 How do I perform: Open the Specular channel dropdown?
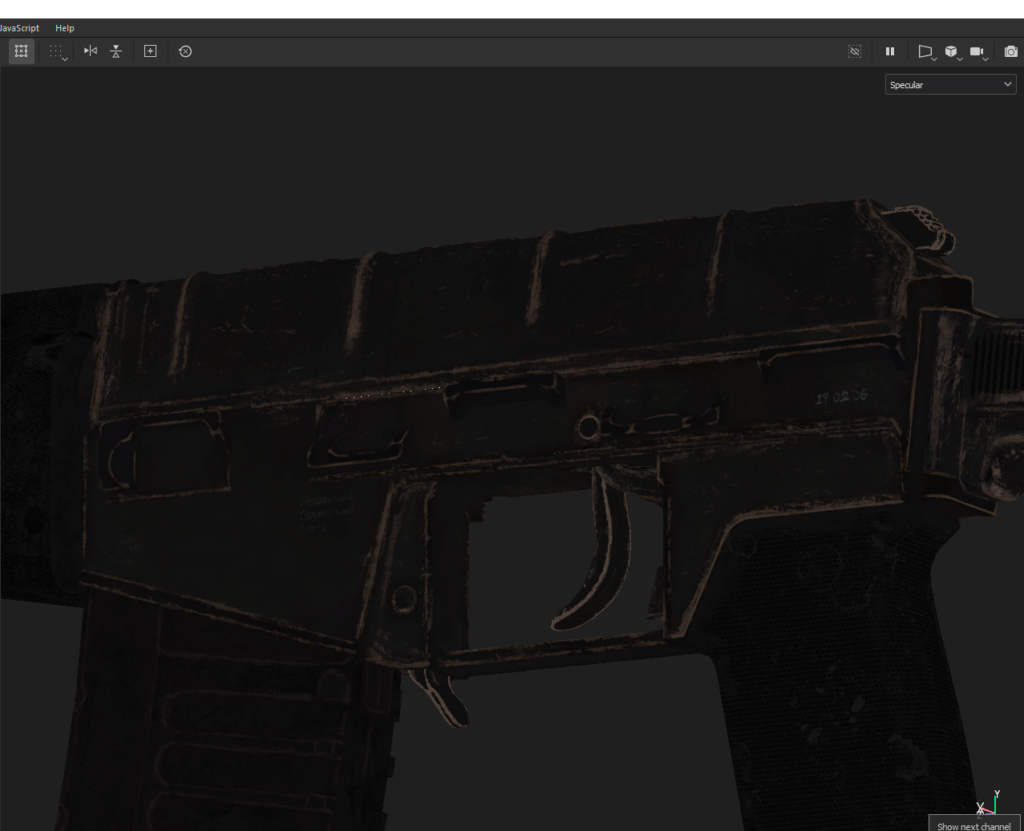(x=948, y=85)
